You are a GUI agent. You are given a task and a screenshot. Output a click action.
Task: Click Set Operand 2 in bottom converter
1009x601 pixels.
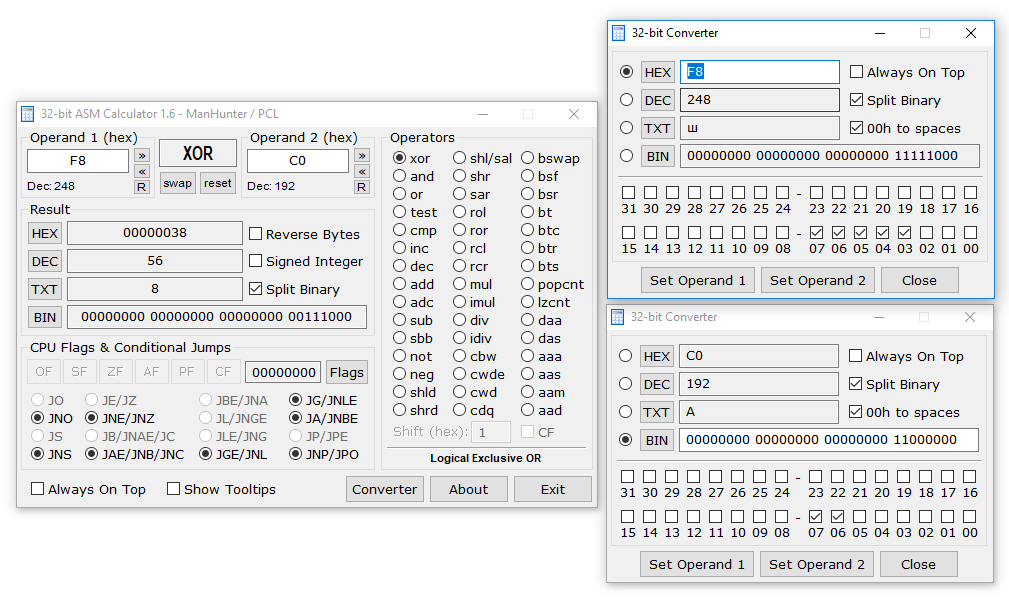(817, 564)
